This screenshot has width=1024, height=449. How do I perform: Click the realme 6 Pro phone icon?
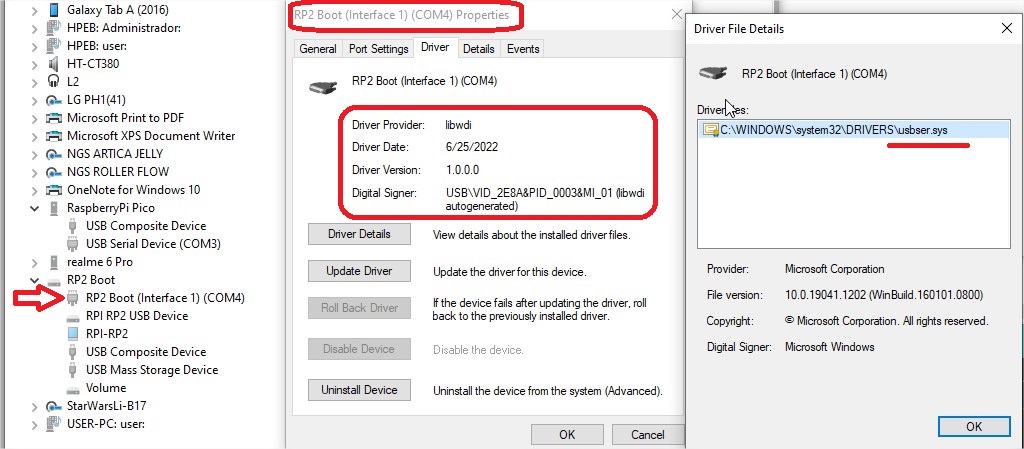55,262
